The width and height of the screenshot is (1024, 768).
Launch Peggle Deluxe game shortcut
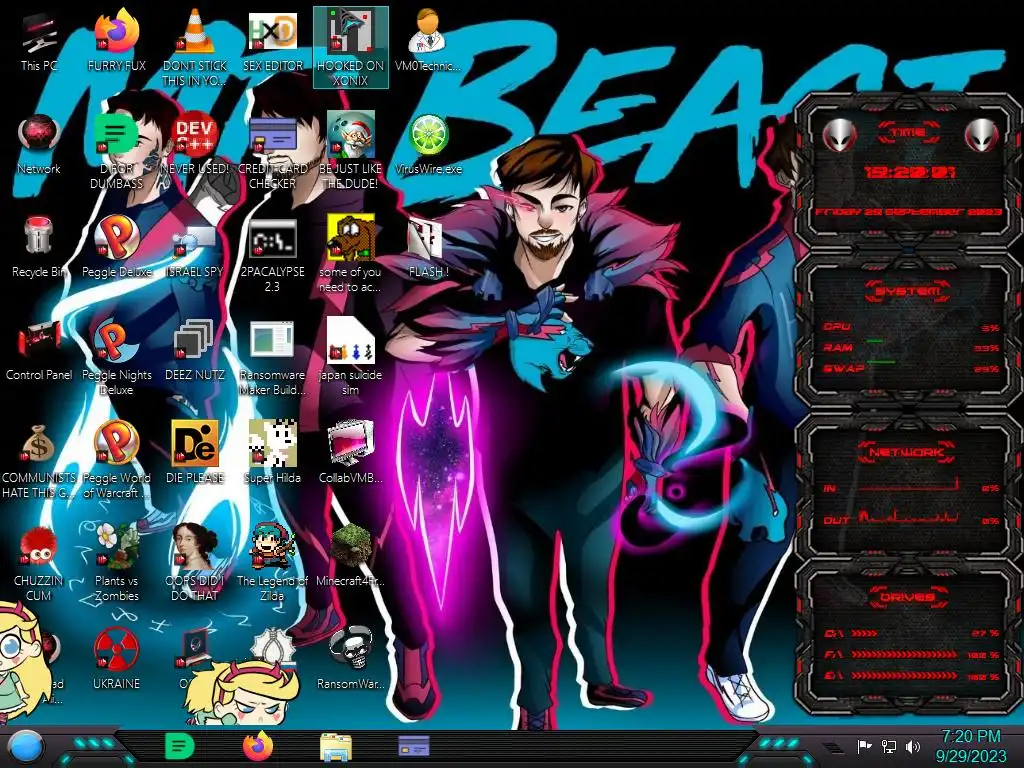pyautogui.click(x=116, y=247)
